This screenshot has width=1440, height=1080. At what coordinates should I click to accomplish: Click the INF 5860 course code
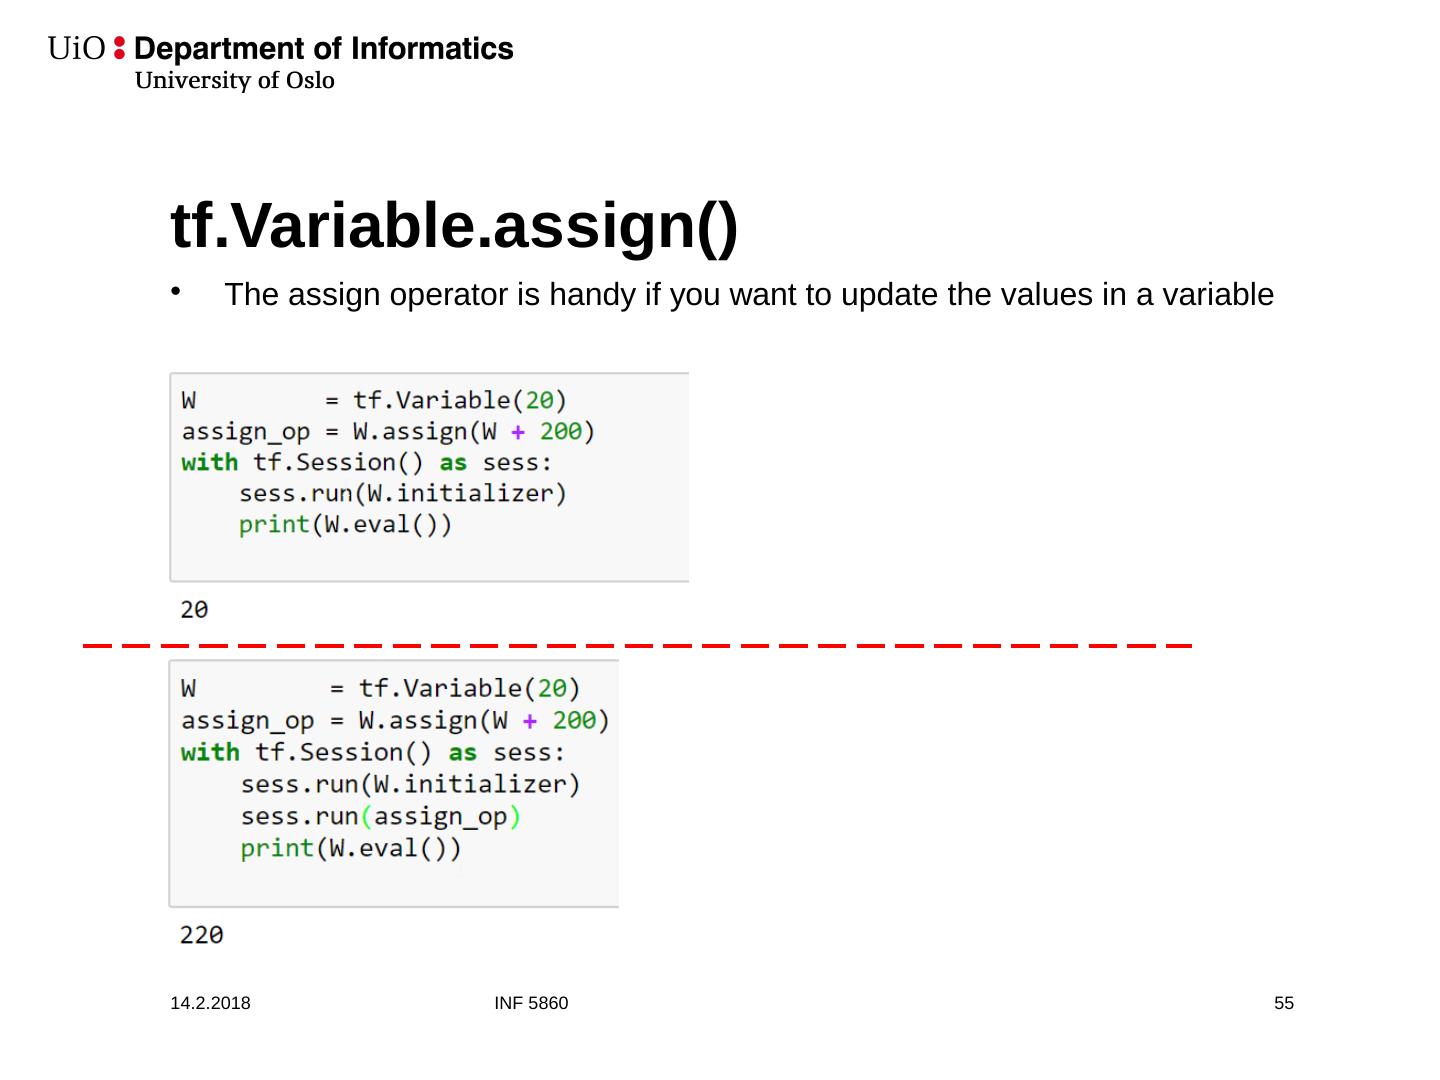(x=531, y=1003)
